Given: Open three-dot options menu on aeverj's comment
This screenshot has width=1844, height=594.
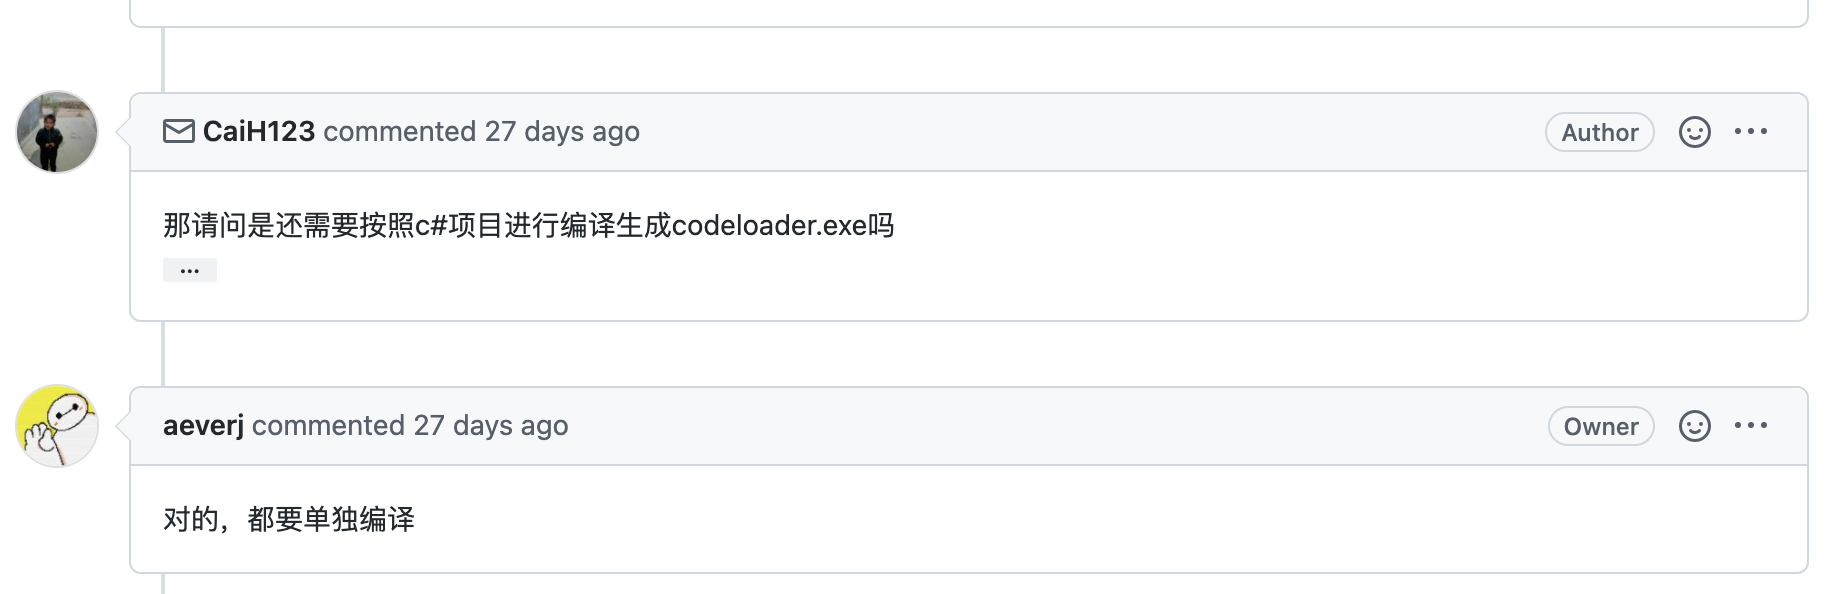Looking at the screenshot, I should 1751,425.
